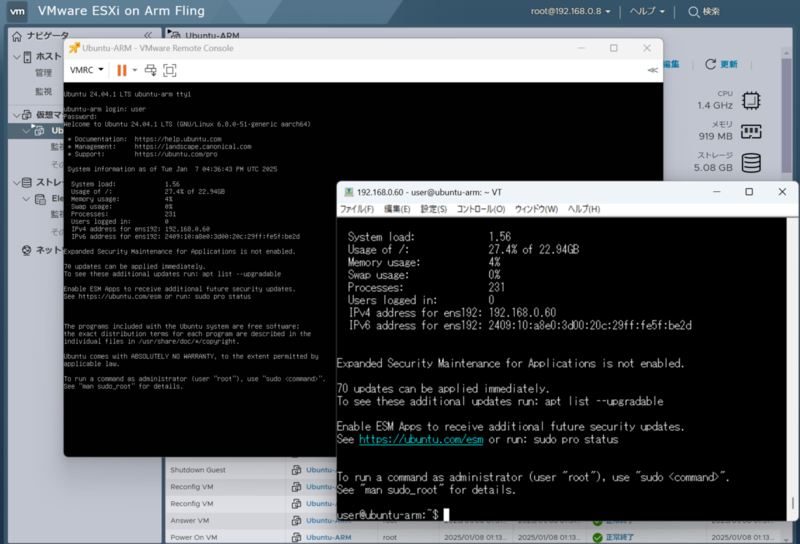Viewport: 800px width, 544px height.
Task: Click the ストレージ disk icon beside 5.08 GB
Action: [x=751, y=163]
